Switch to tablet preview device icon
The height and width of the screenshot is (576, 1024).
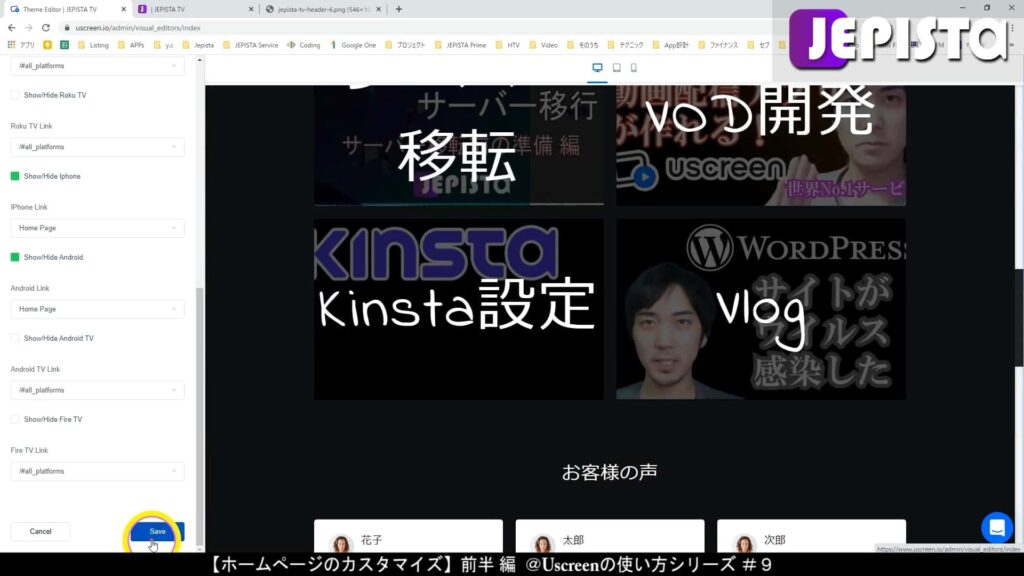click(x=616, y=67)
